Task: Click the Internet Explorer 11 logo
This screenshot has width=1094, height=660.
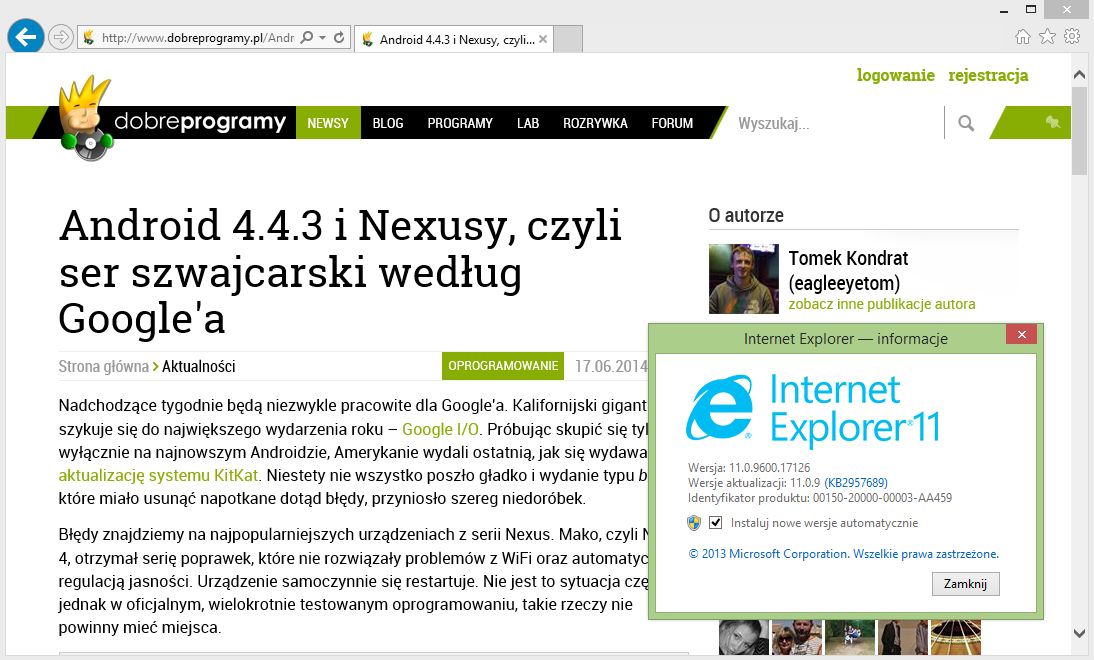Action: click(x=814, y=410)
